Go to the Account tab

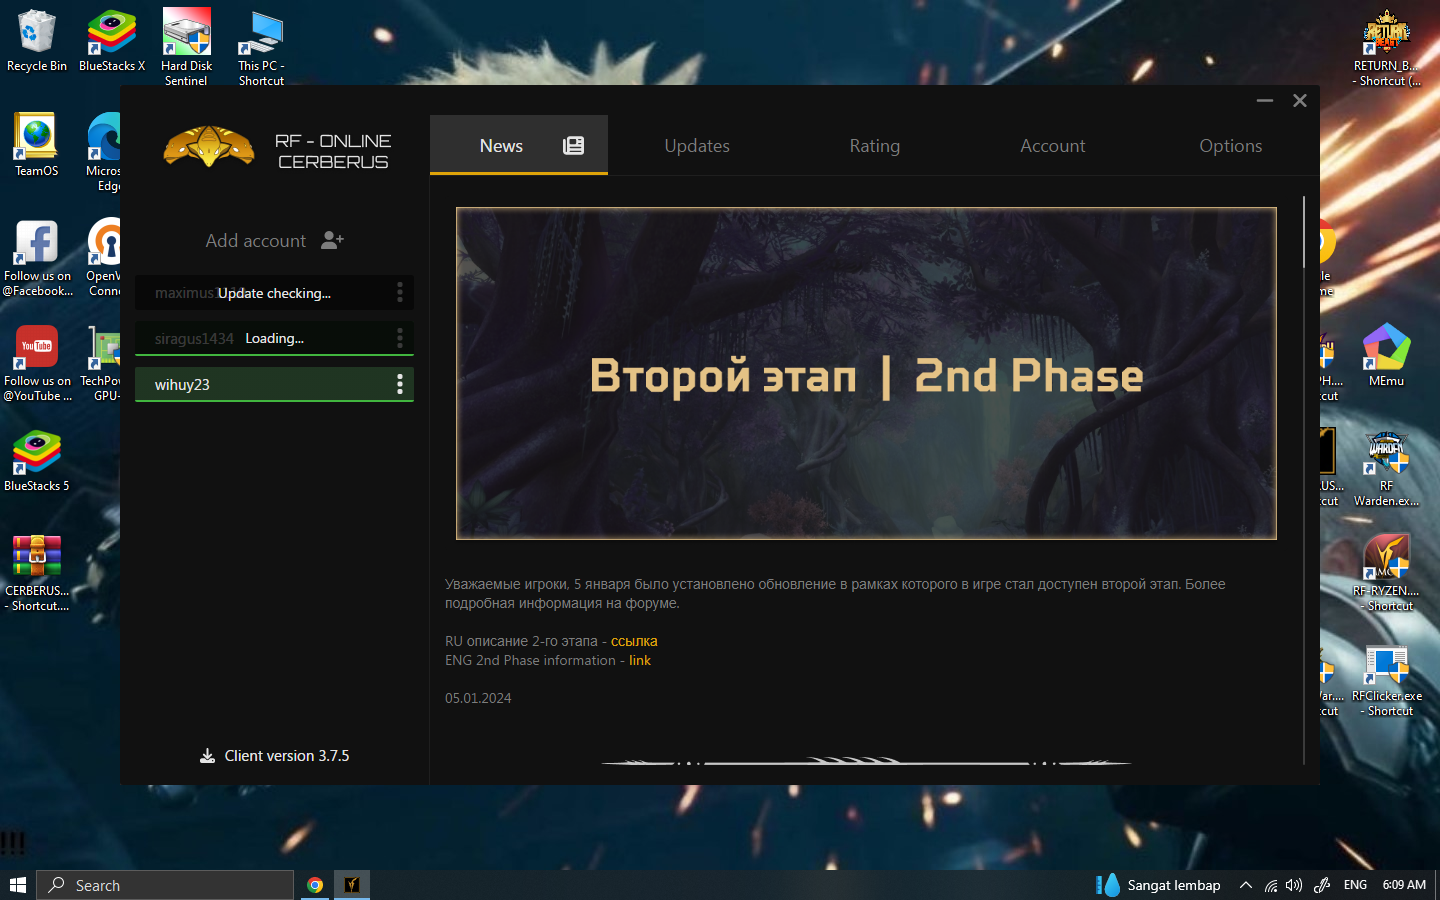click(x=1053, y=145)
